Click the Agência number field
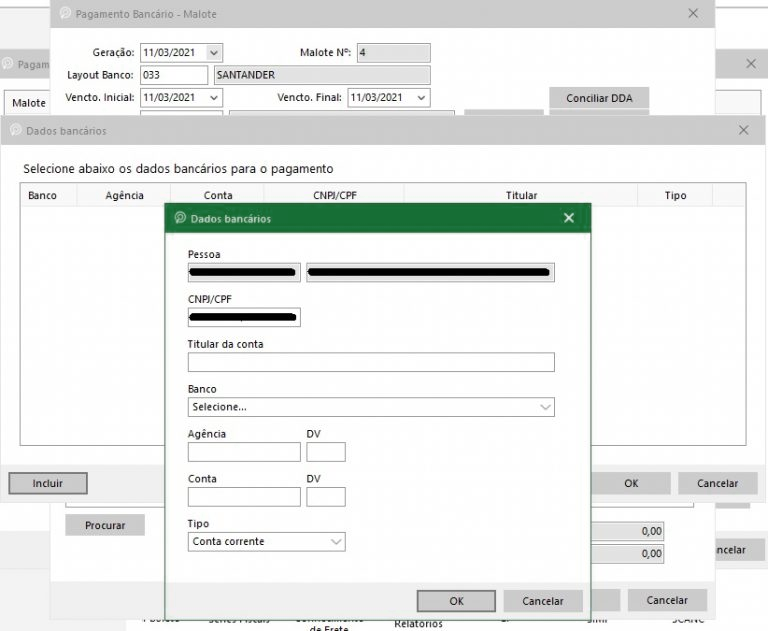768x631 pixels. tap(244, 452)
